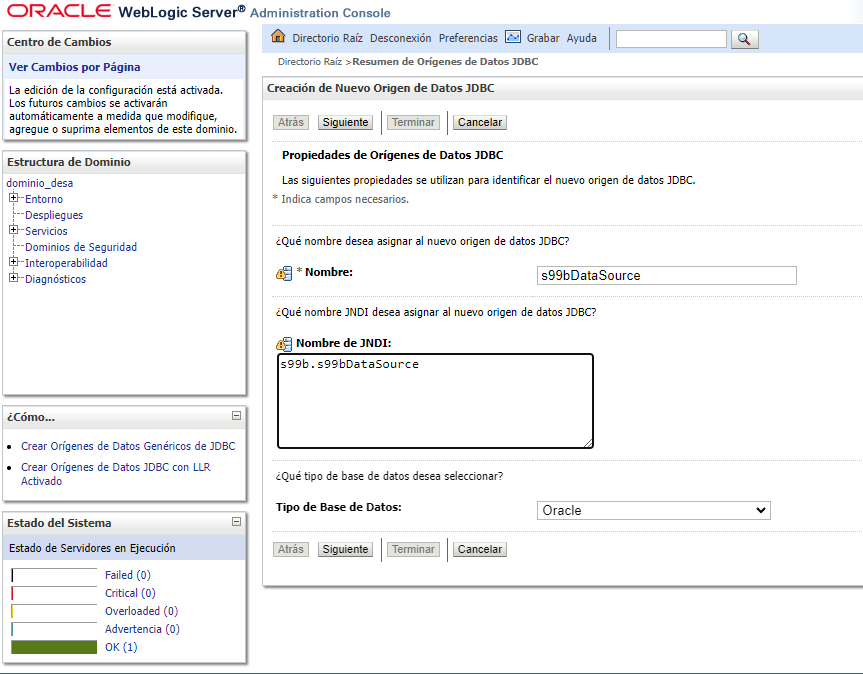The height and width of the screenshot is (674, 863).
Task: Click the bottom Cancelar button
Action: (x=480, y=549)
